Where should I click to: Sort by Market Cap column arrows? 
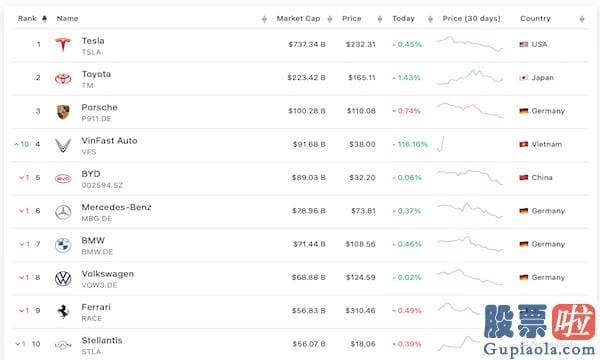[x=329, y=19]
